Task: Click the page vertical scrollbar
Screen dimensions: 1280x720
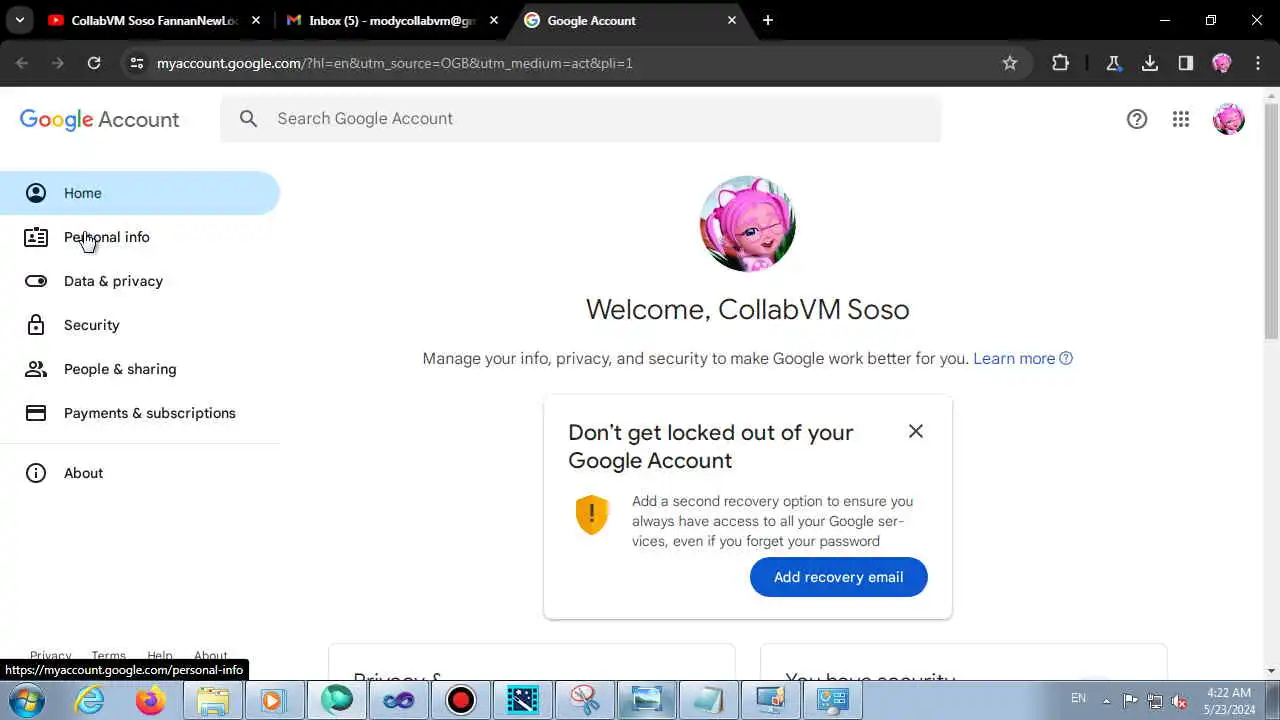Action: pos(1272,219)
